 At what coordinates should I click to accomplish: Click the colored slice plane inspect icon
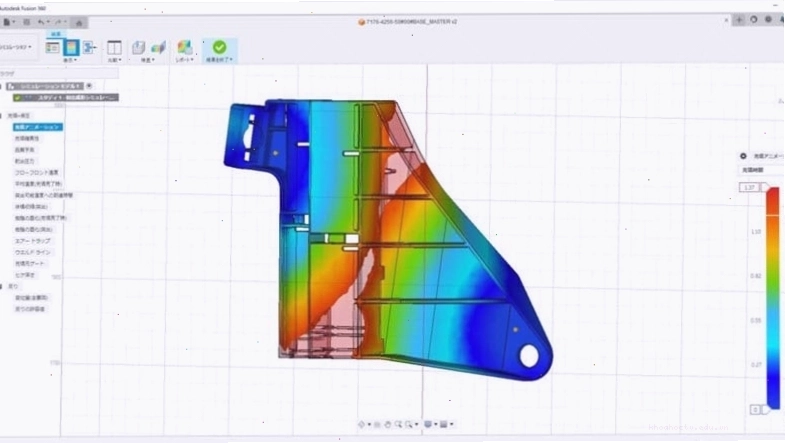click(x=158, y=48)
